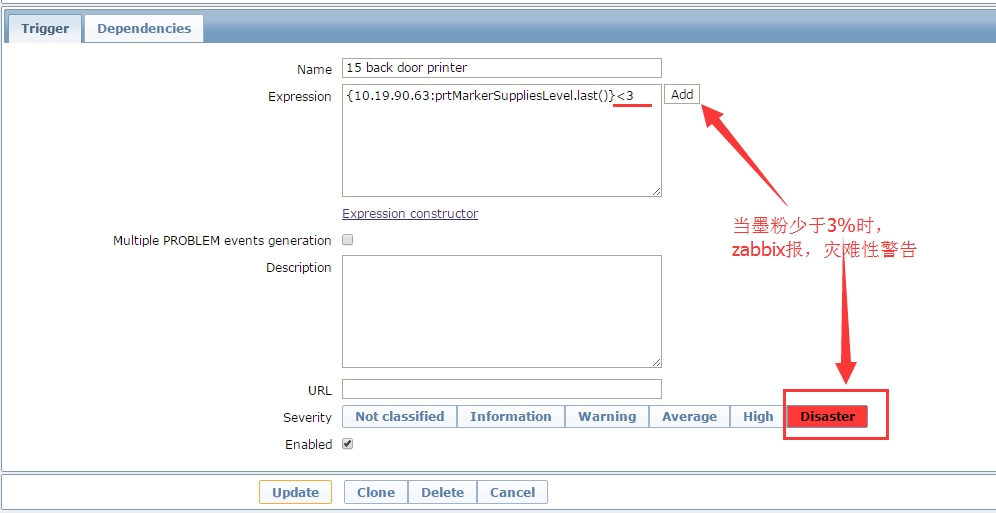Set severity to Average

(689, 416)
